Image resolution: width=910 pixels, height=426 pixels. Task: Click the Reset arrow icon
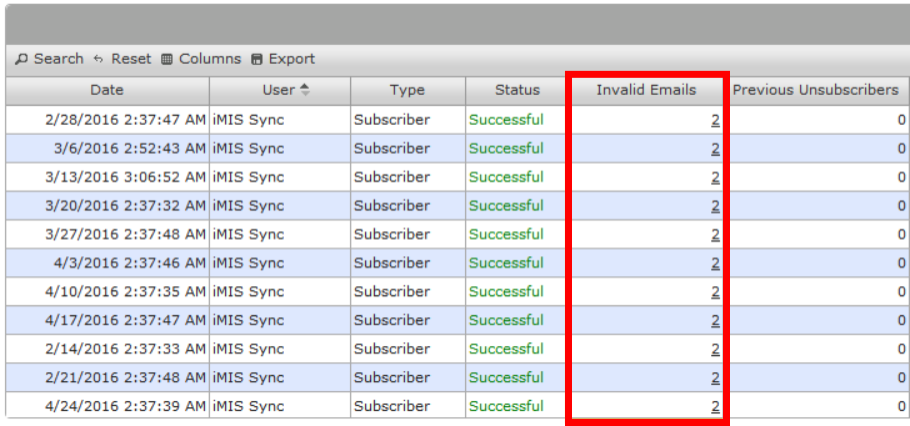tap(98, 59)
